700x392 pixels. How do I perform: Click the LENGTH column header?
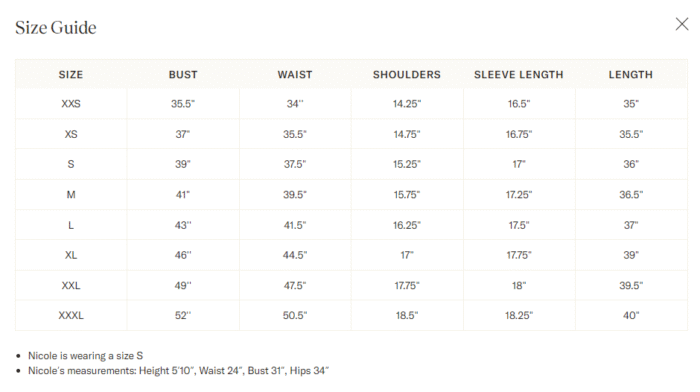coord(631,75)
